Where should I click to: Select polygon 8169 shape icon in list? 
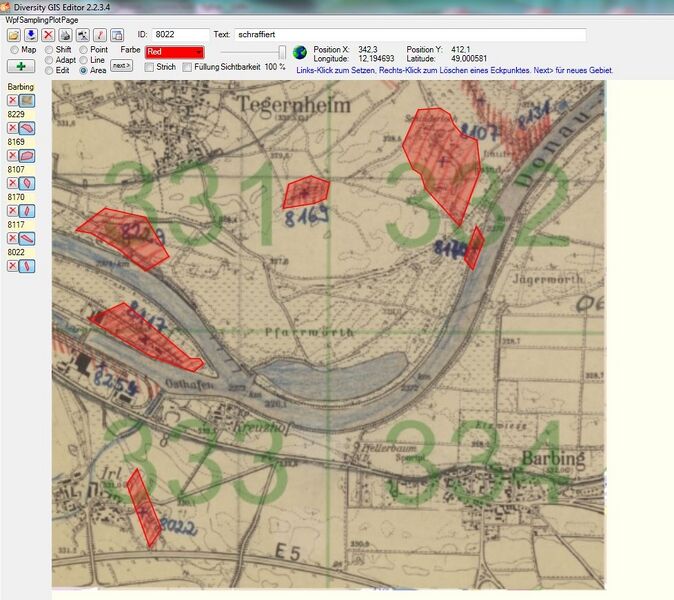[27, 156]
